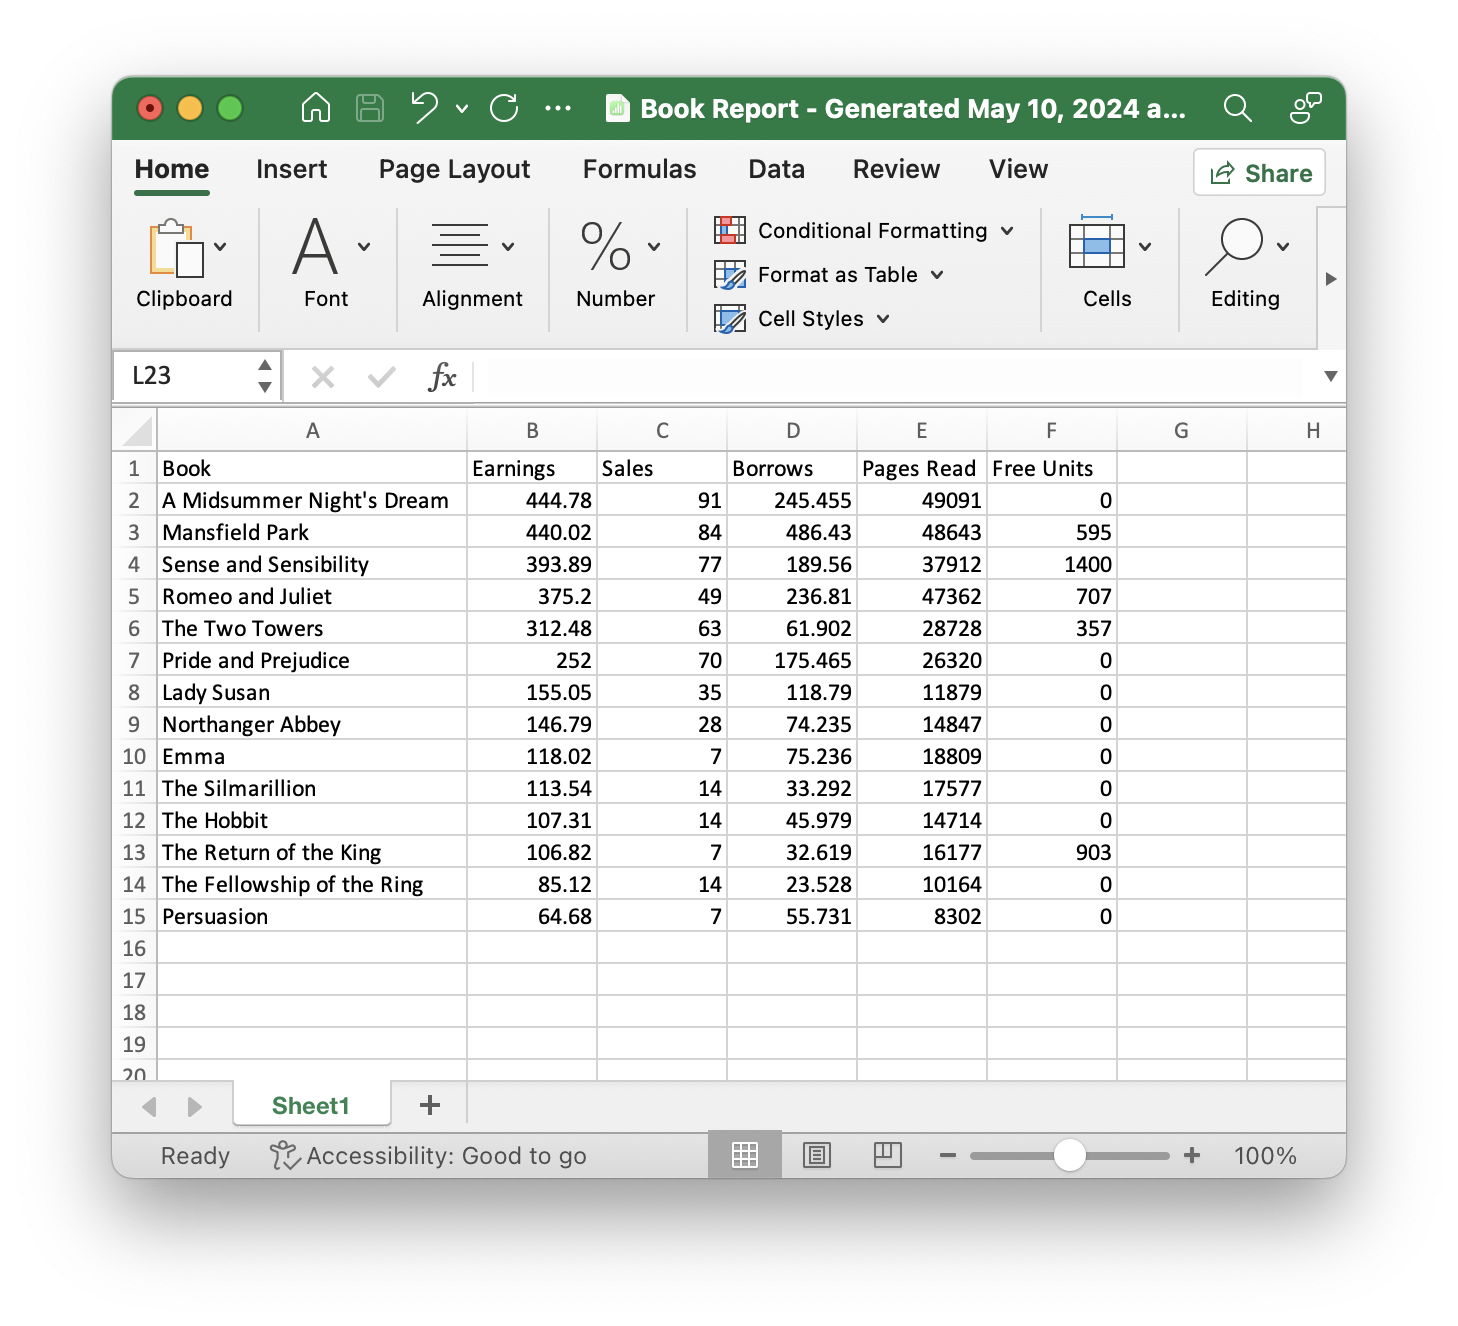Open Format as Table menu

pyautogui.click(x=829, y=275)
